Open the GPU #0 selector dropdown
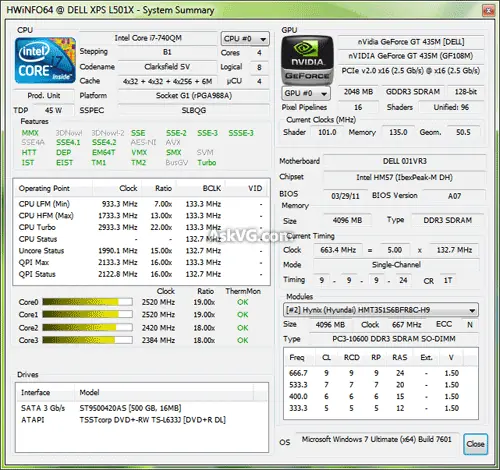 point(306,93)
